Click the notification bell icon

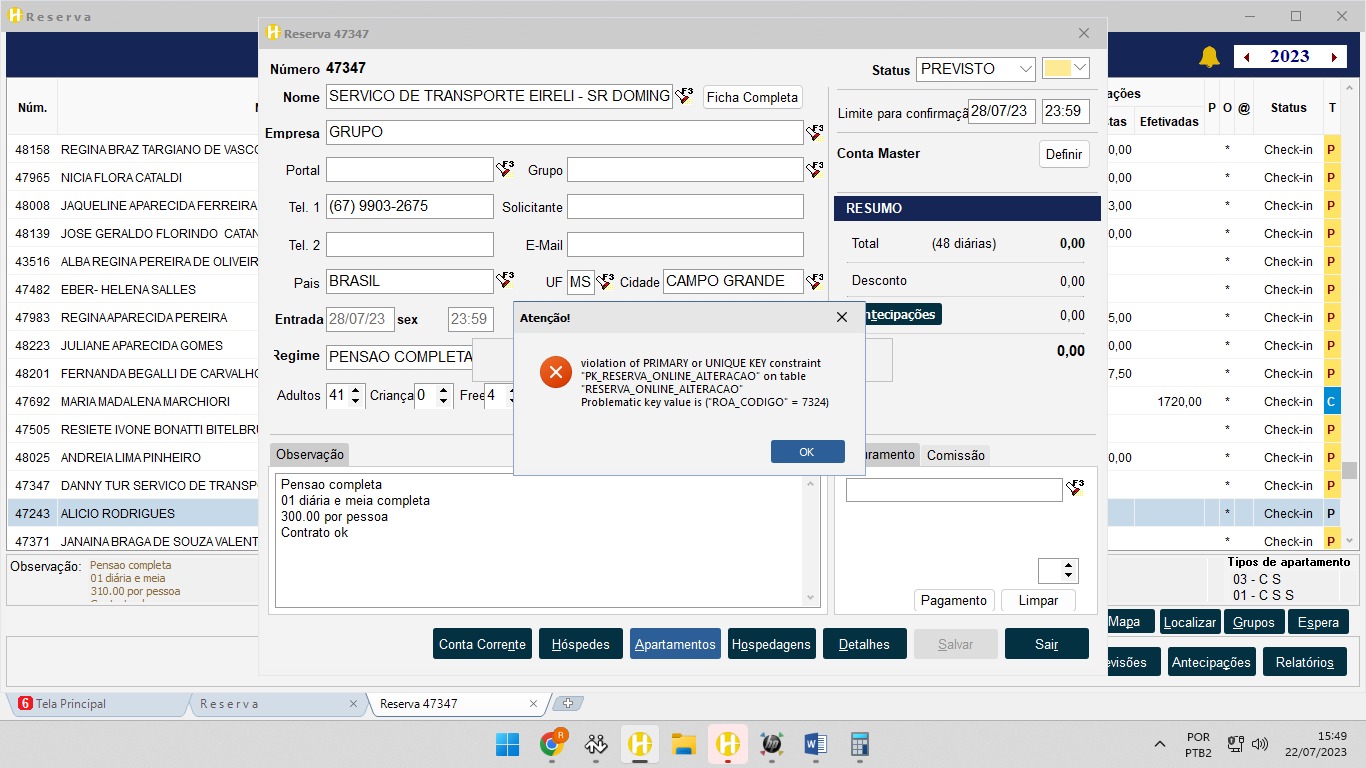coord(1210,57)
